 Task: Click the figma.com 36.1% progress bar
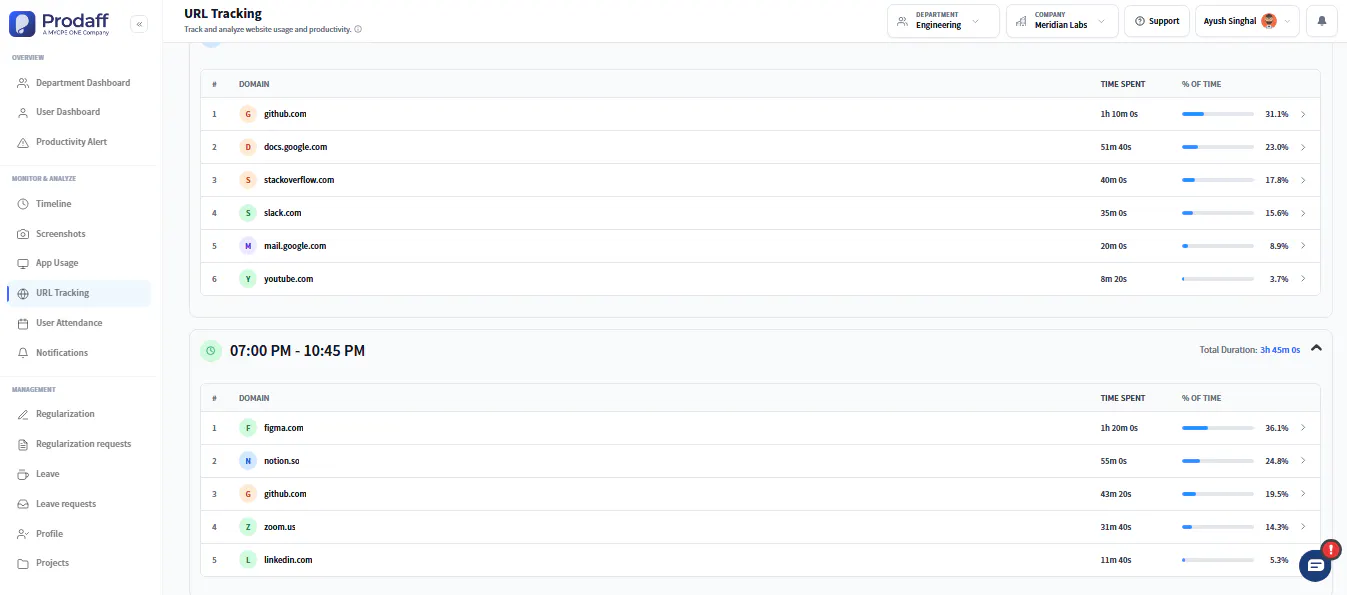tap(1218, 428)
